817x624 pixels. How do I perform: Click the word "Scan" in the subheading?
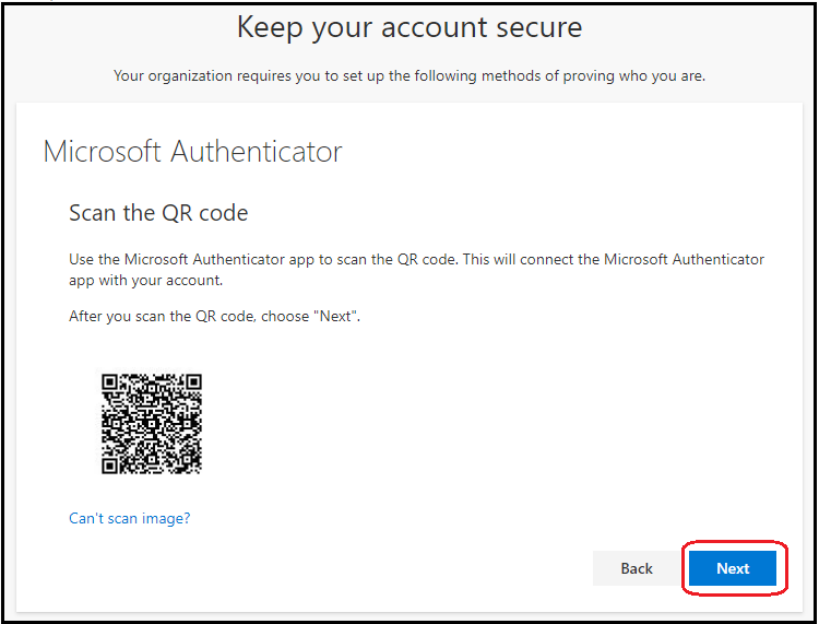pos(90,212)
